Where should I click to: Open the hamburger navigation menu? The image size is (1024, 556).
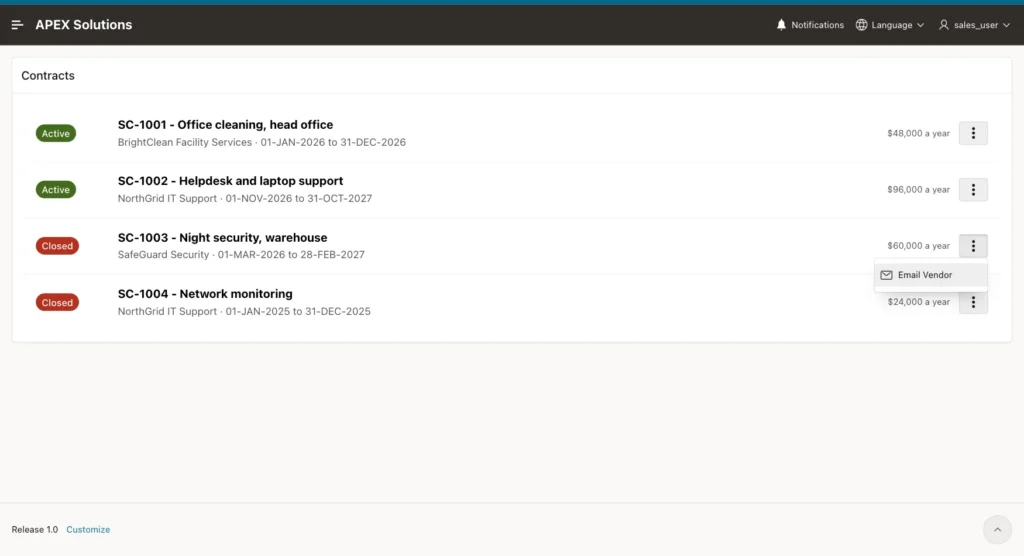18,25
